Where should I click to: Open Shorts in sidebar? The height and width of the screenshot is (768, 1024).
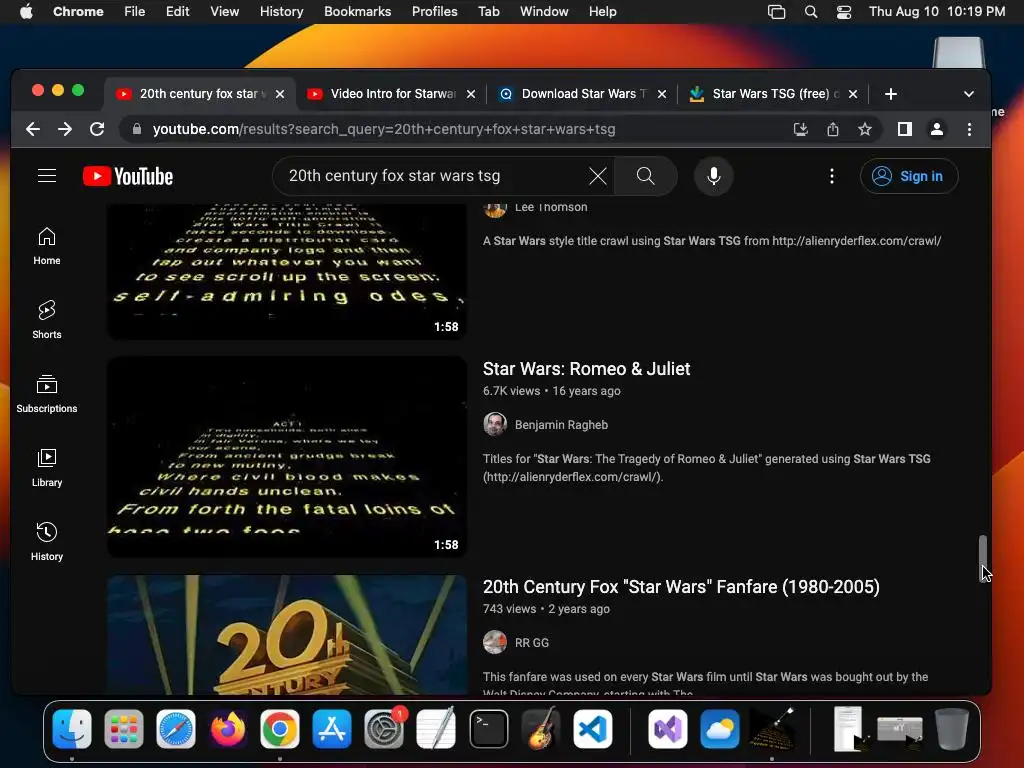coord(47,320)
